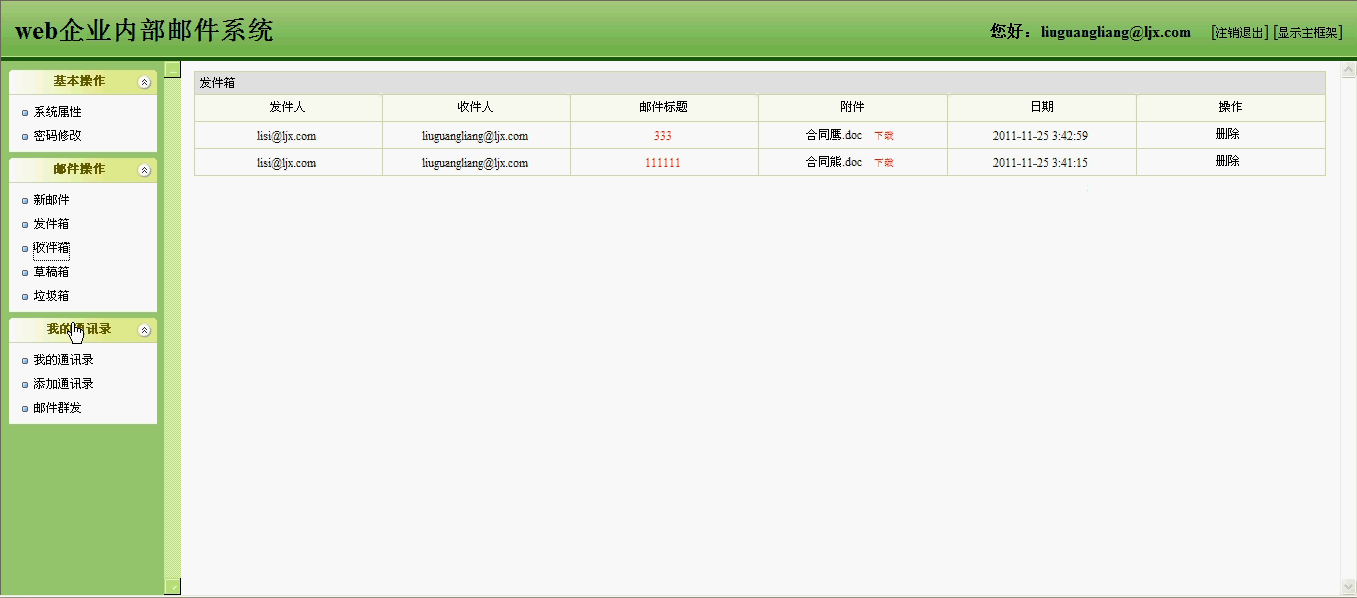The height and width of the screenshot is (598, 1357).
Task: Collapse the 我的通讯录 panel header
Action: 144,330
